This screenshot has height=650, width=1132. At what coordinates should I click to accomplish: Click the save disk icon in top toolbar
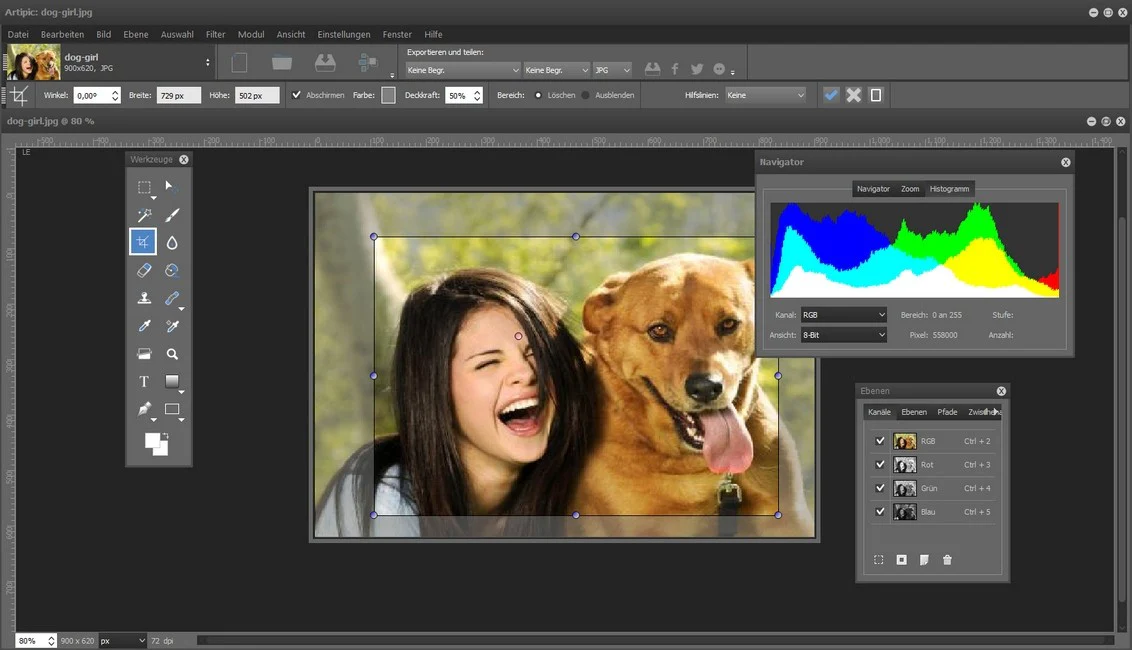325,64
